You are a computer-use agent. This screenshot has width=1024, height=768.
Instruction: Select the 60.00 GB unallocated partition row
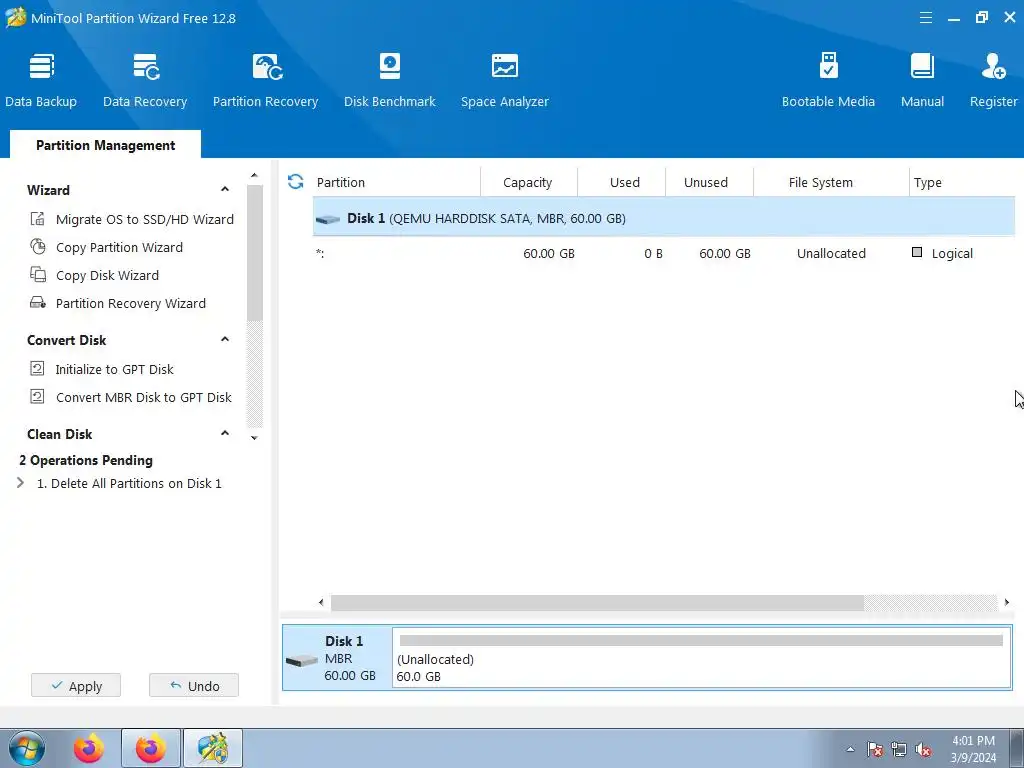tap(664, 253)
